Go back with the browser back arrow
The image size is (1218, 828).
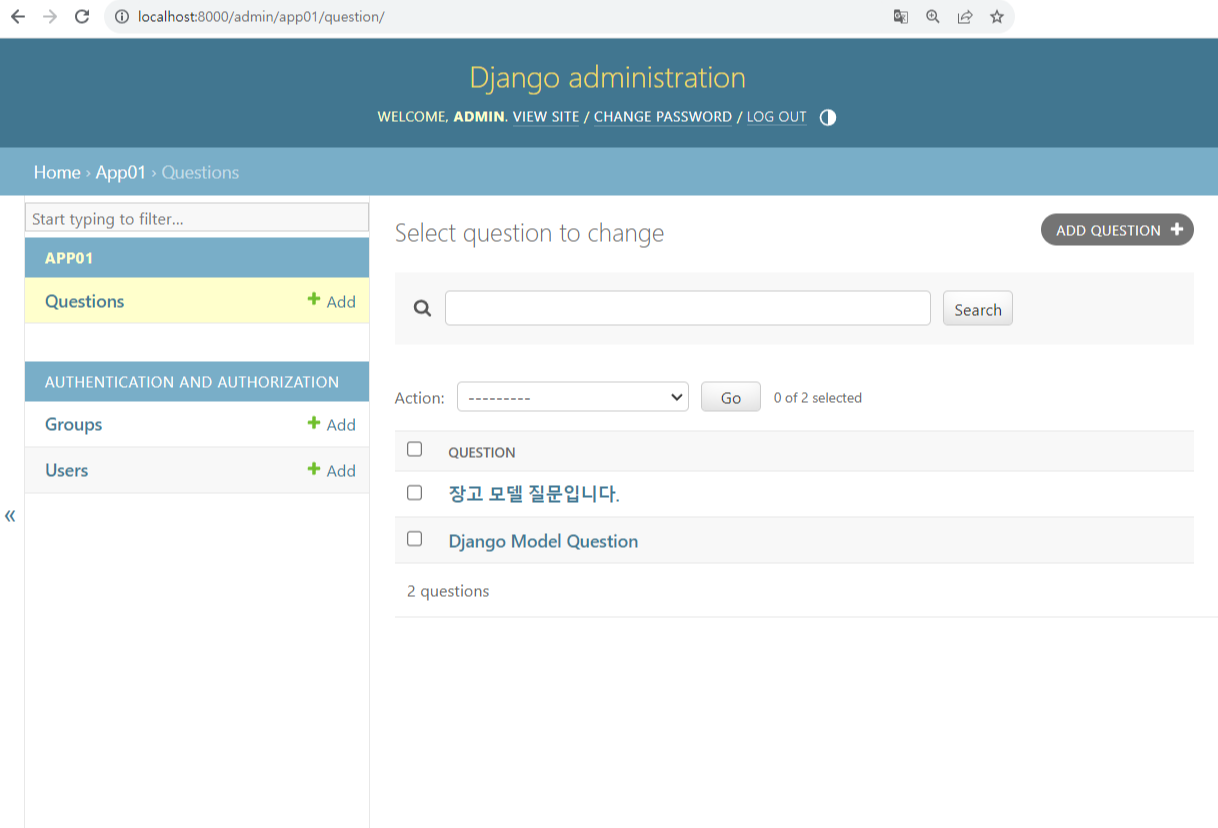18,17
